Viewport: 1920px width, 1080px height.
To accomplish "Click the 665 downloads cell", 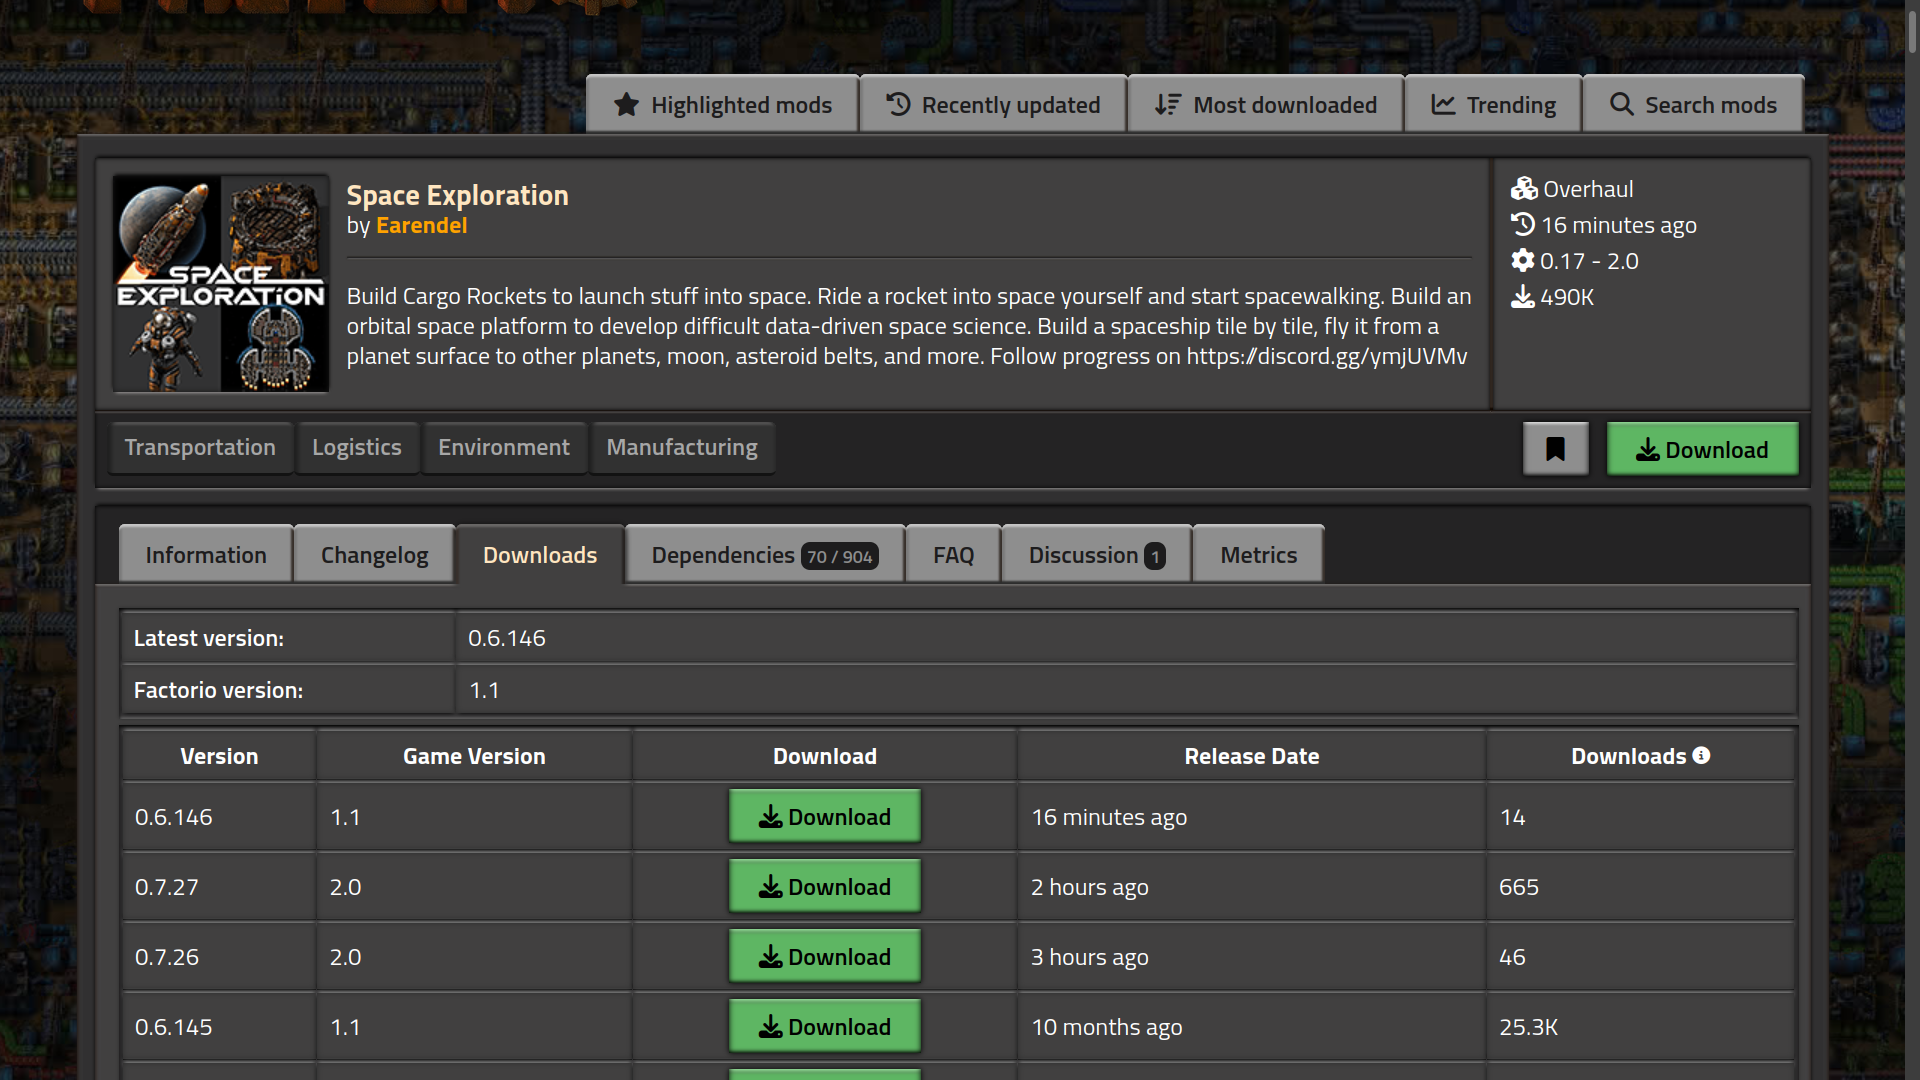I will click(1640, 887).
